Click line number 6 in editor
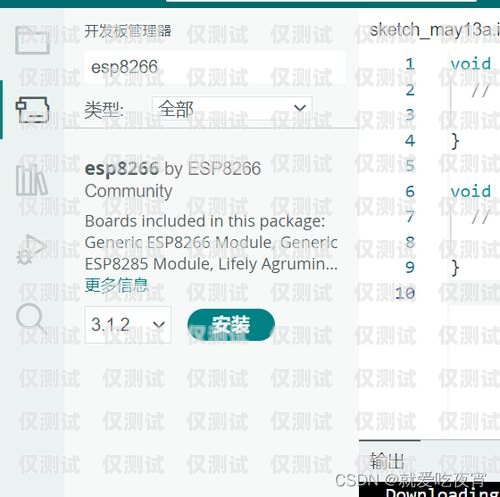This screenshot has width=500, height=497. click(410, 191)
